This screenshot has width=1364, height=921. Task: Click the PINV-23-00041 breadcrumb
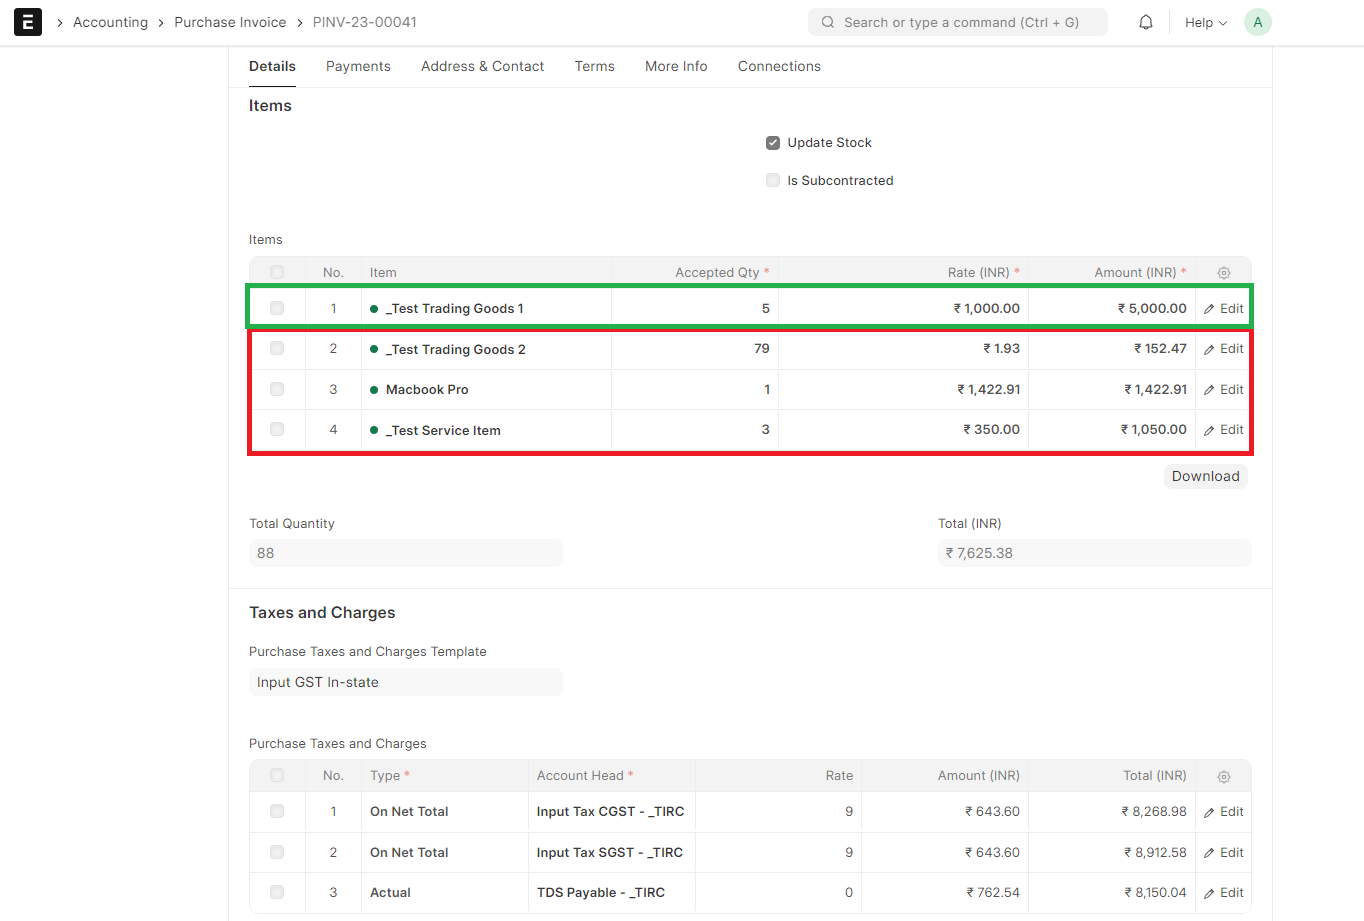[x=365, y=22]
